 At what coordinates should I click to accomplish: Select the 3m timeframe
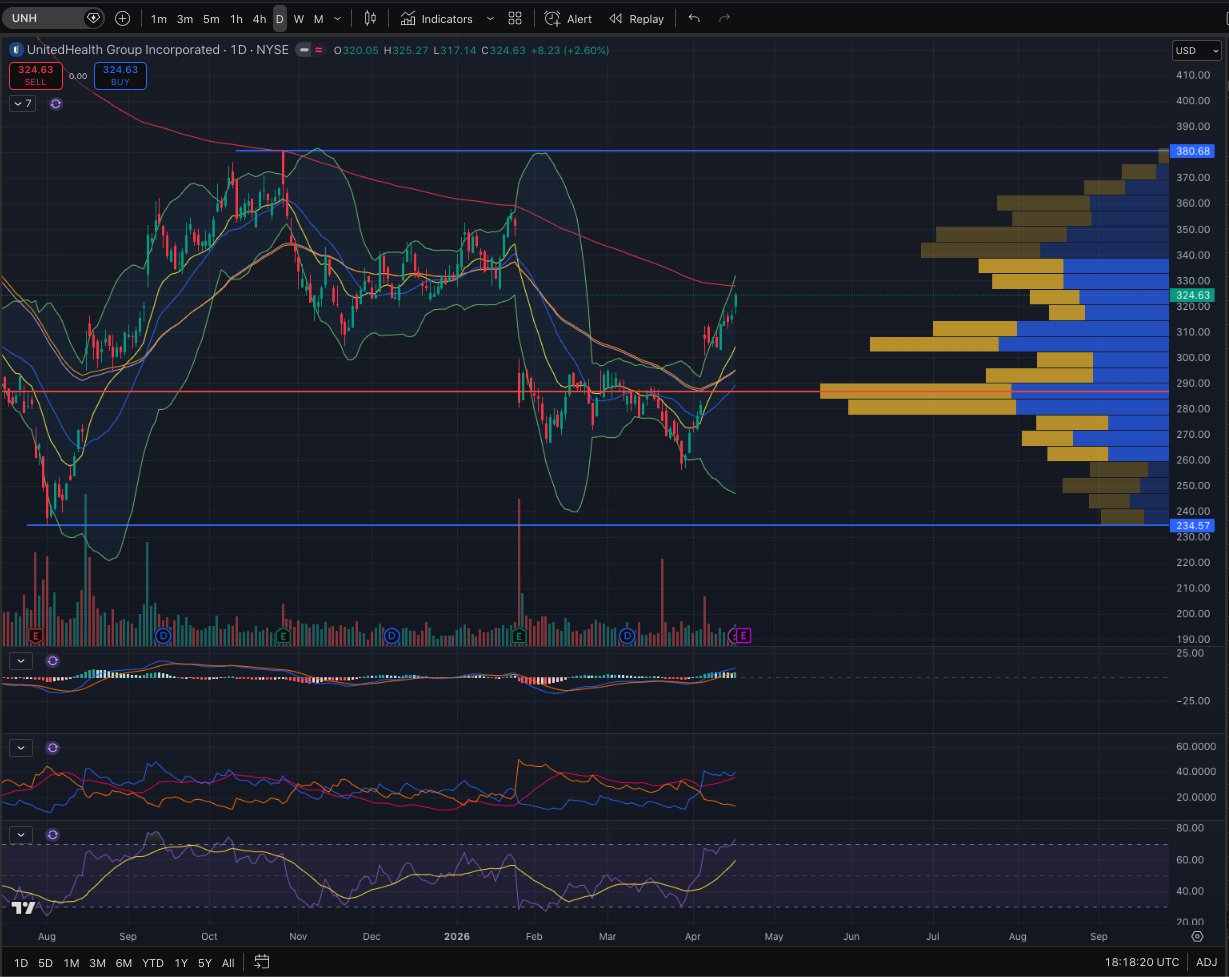185,19
